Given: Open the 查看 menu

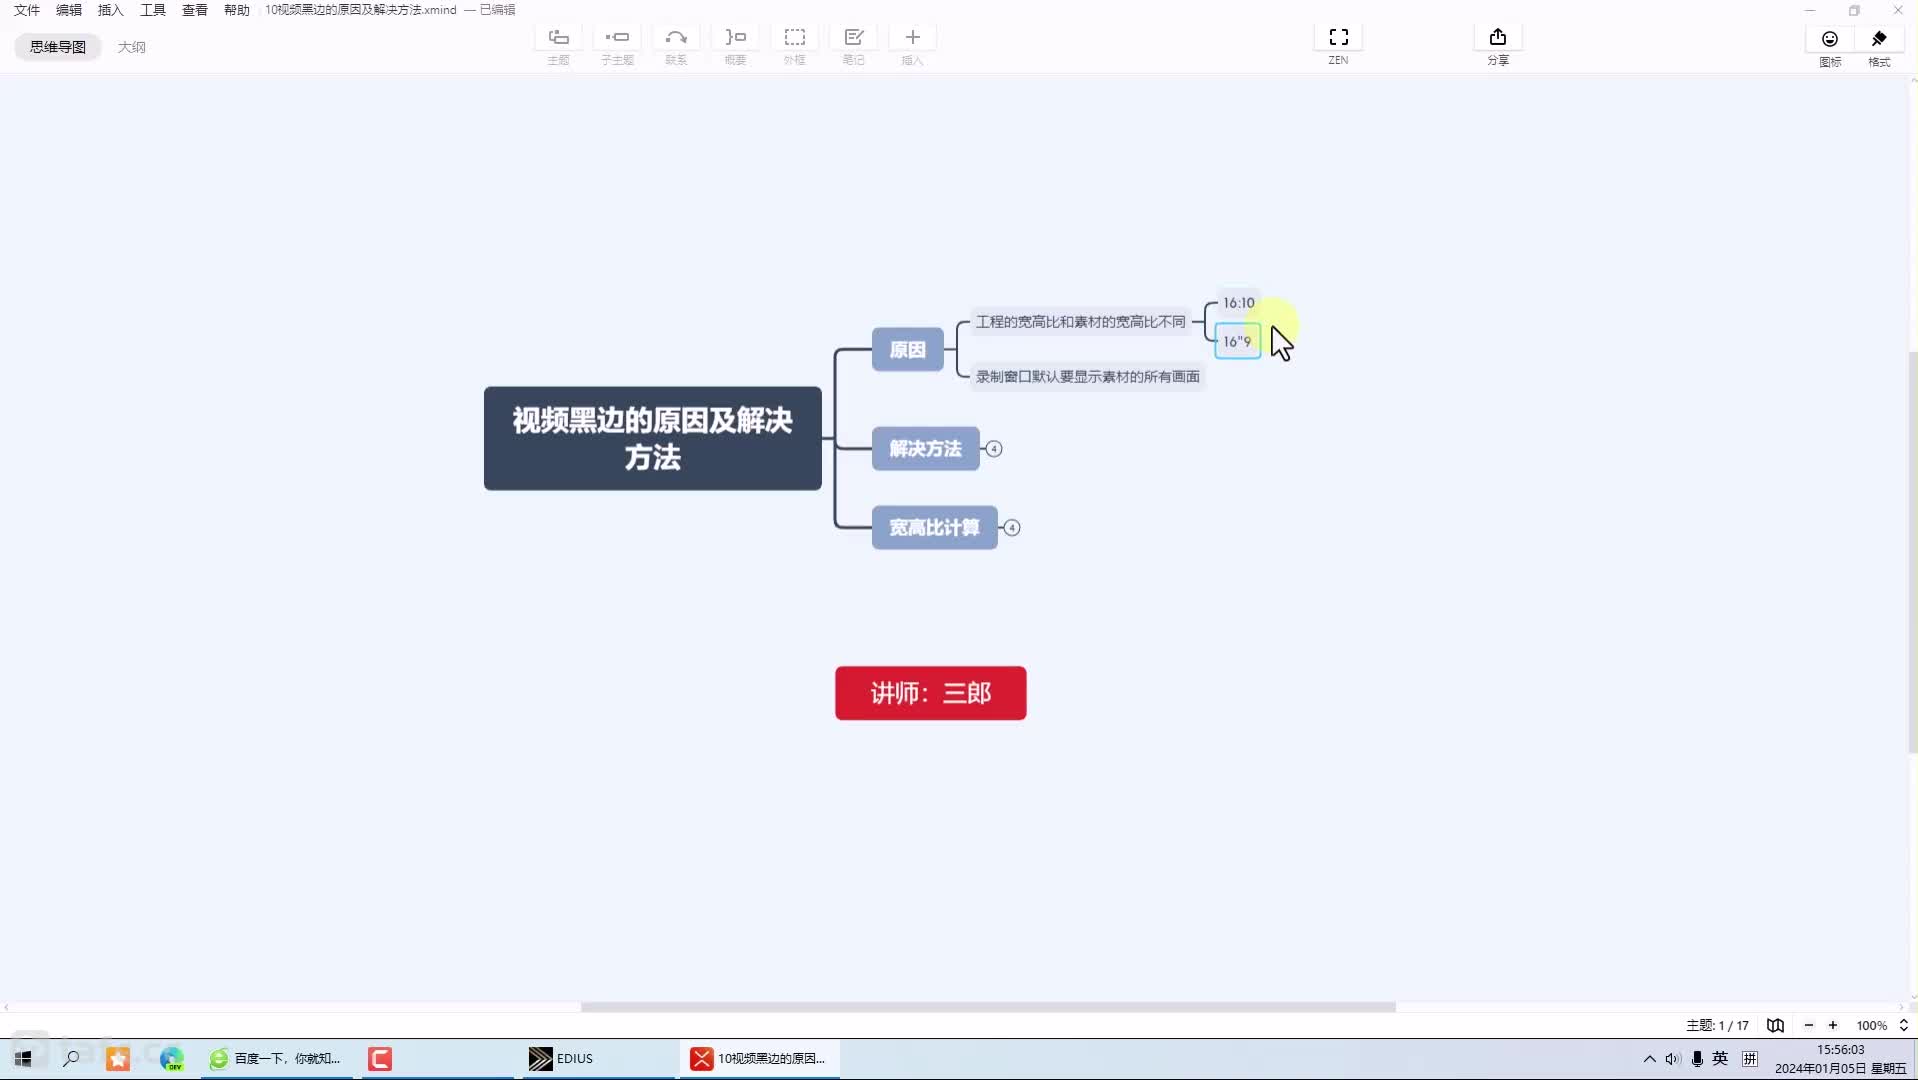Looking at the screenshot, I should pos(195,10).
